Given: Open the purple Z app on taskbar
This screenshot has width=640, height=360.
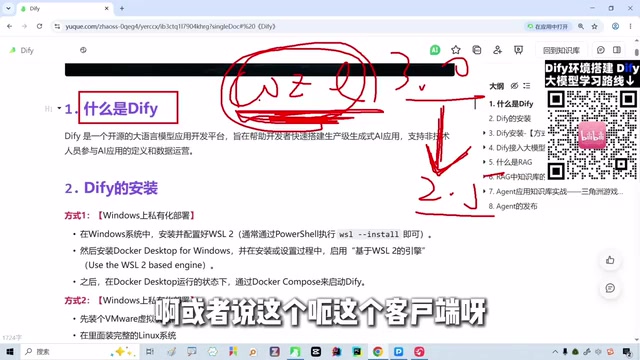Looking at the screenshot, I should [x=274, y=351].
